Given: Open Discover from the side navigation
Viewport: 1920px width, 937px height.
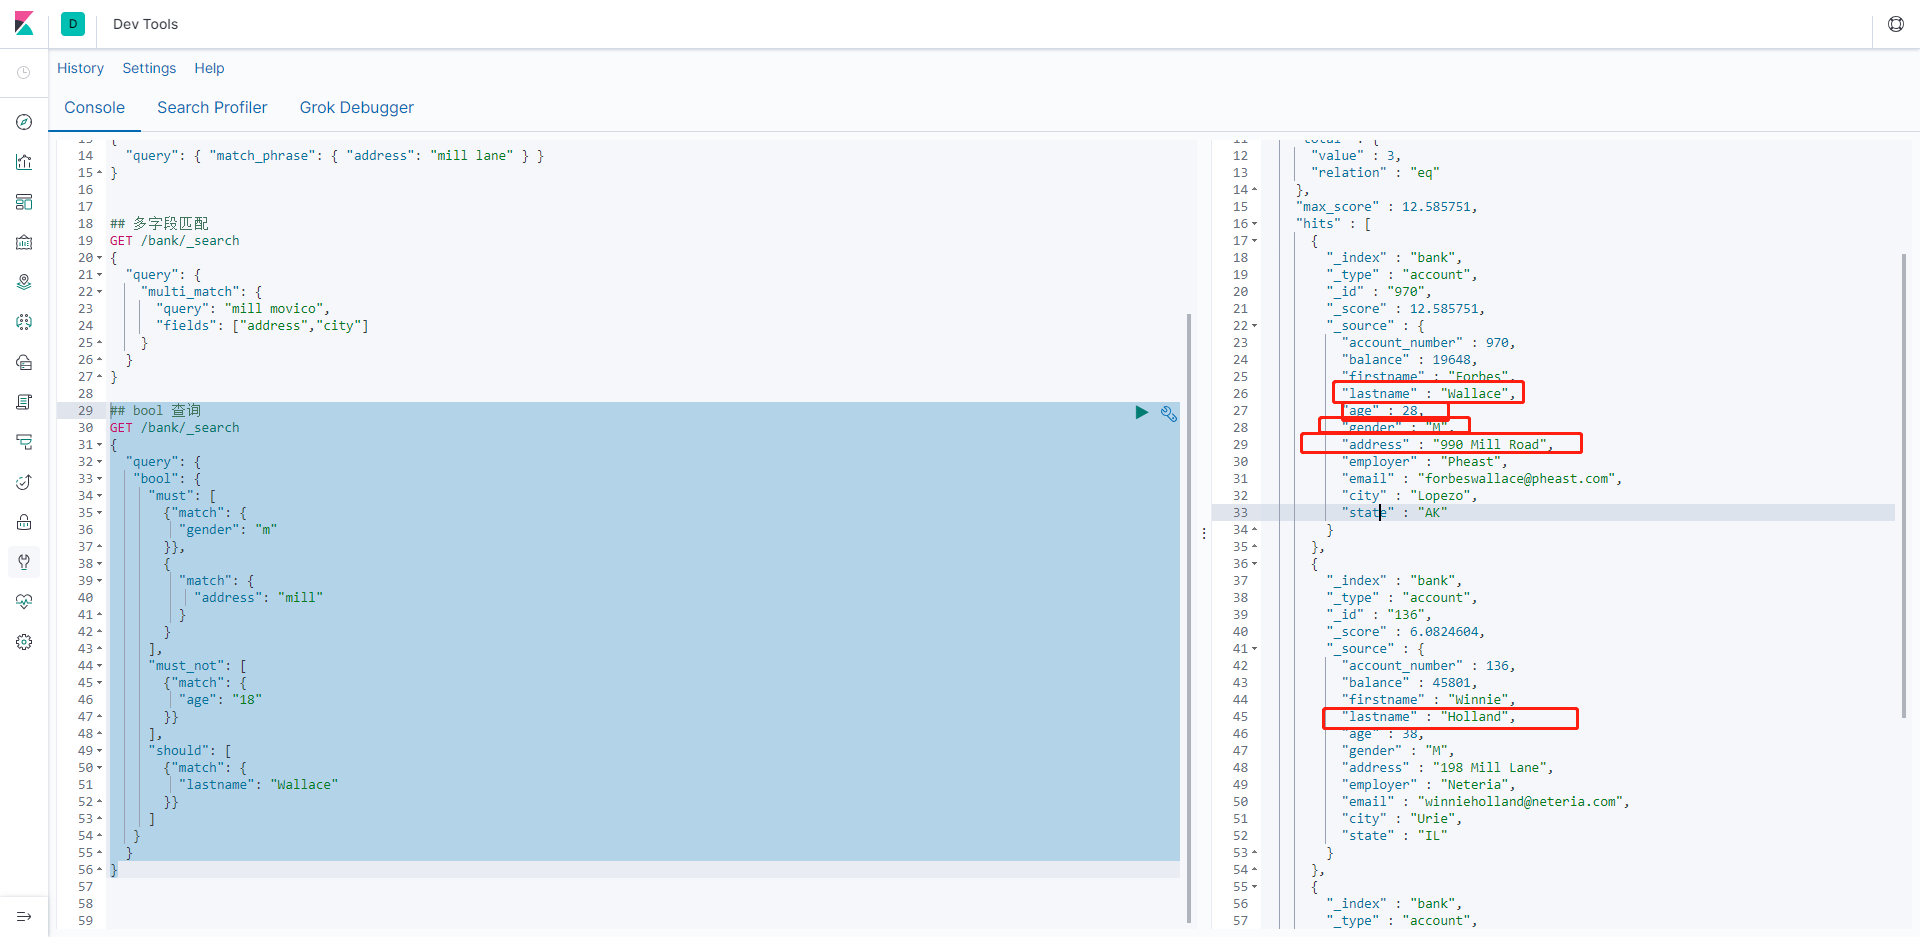Looking at the screenshot, I should (24, 122).
